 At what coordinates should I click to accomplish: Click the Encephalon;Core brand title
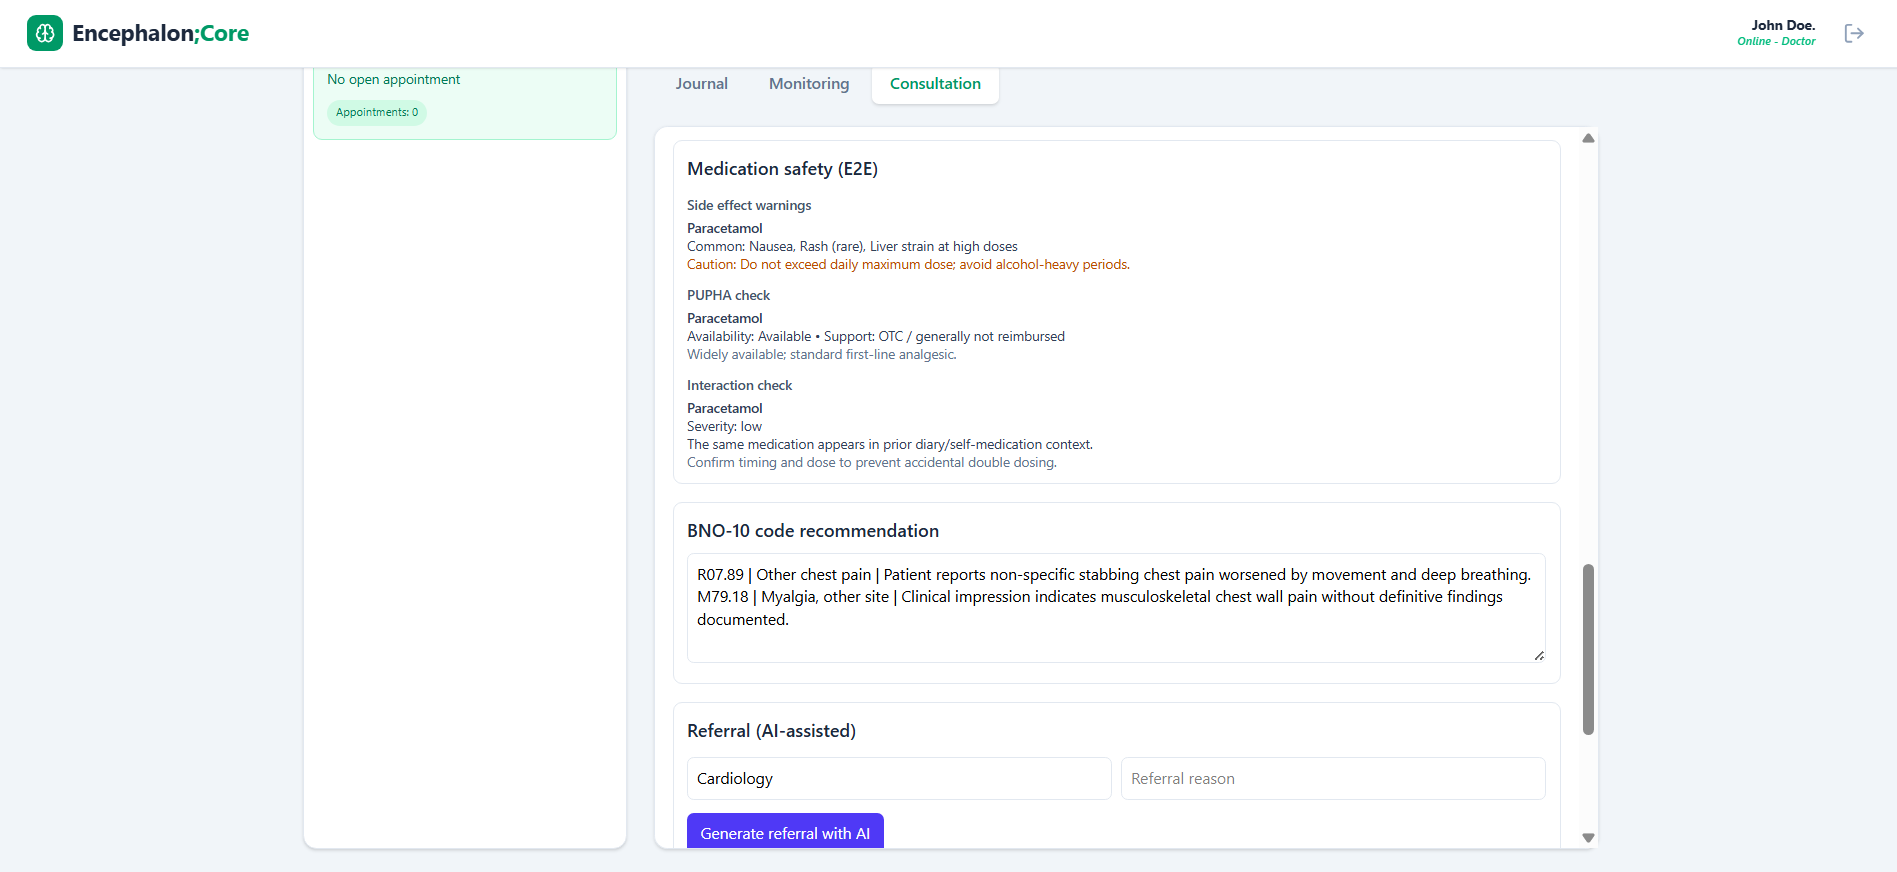(x=160, y=33)
